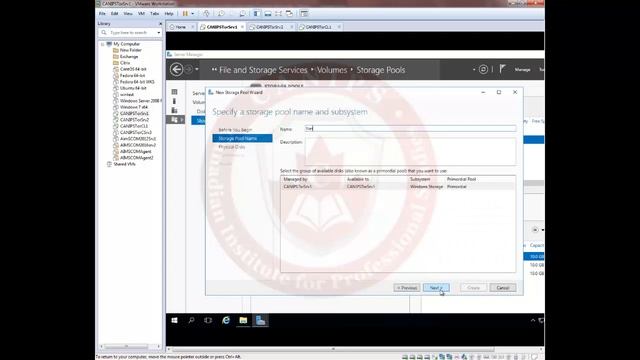The height and width of the screenshot is (360, 640).
Task: Click the Next button in wizard
Action: (436, 288)
